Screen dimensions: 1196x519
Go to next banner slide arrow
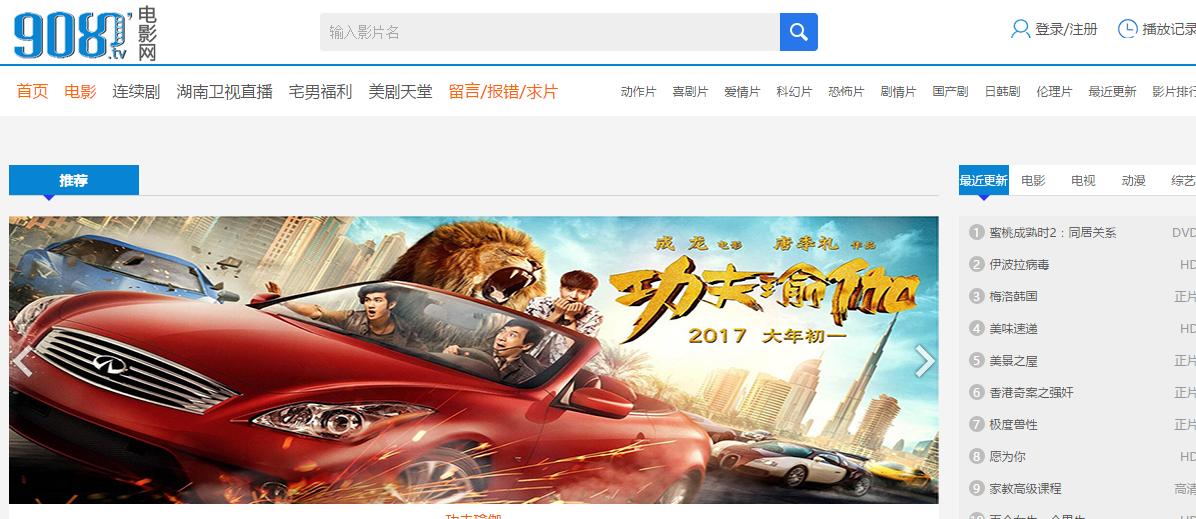pos(924,361)
